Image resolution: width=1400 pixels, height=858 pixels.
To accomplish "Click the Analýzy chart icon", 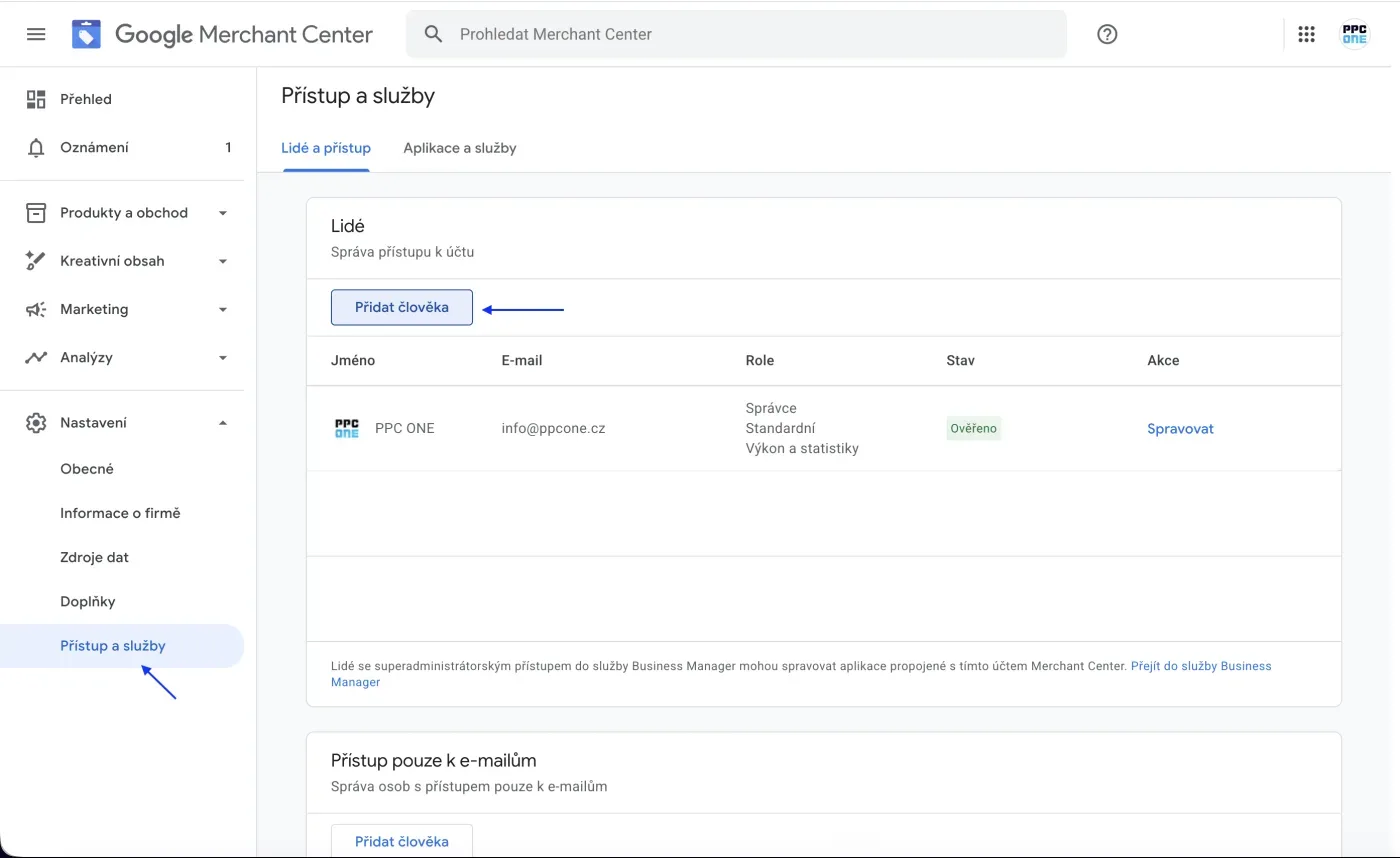I will pos(36,357).
